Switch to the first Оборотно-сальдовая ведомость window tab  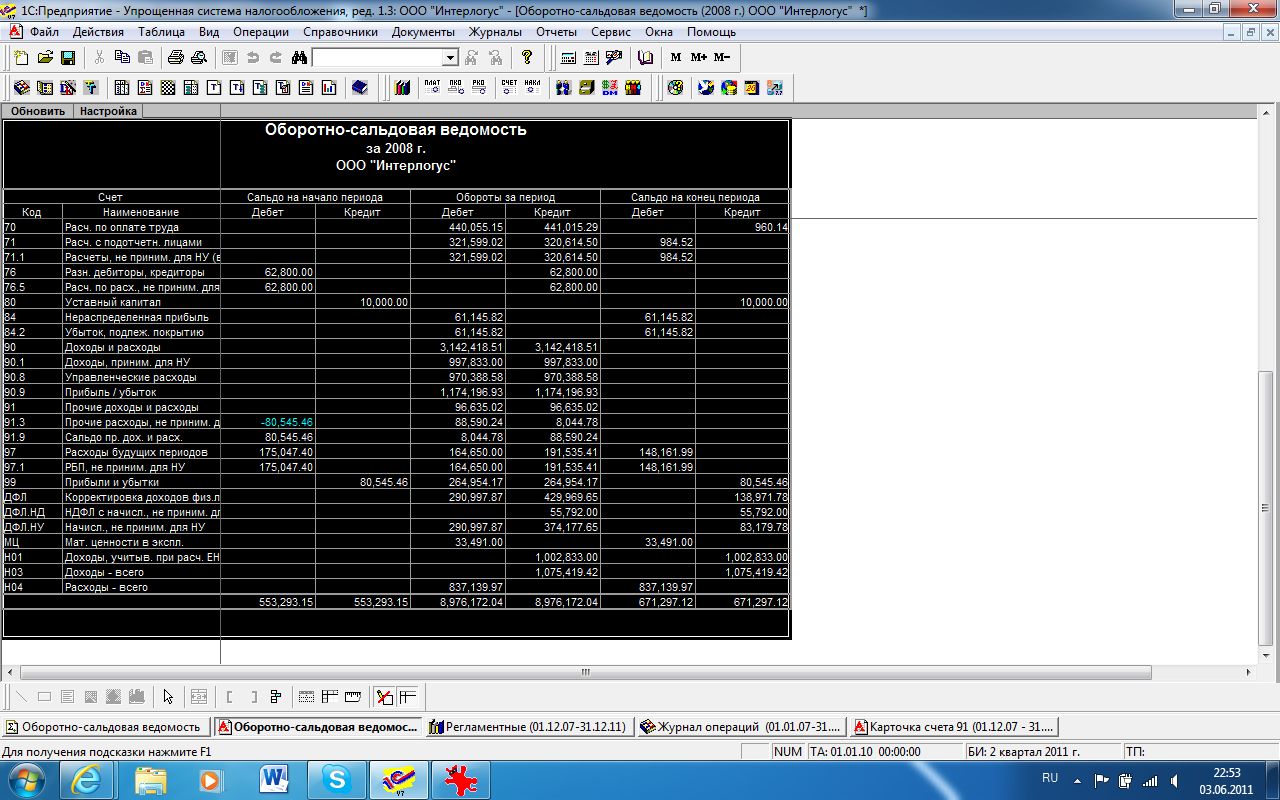click(107, 727)
